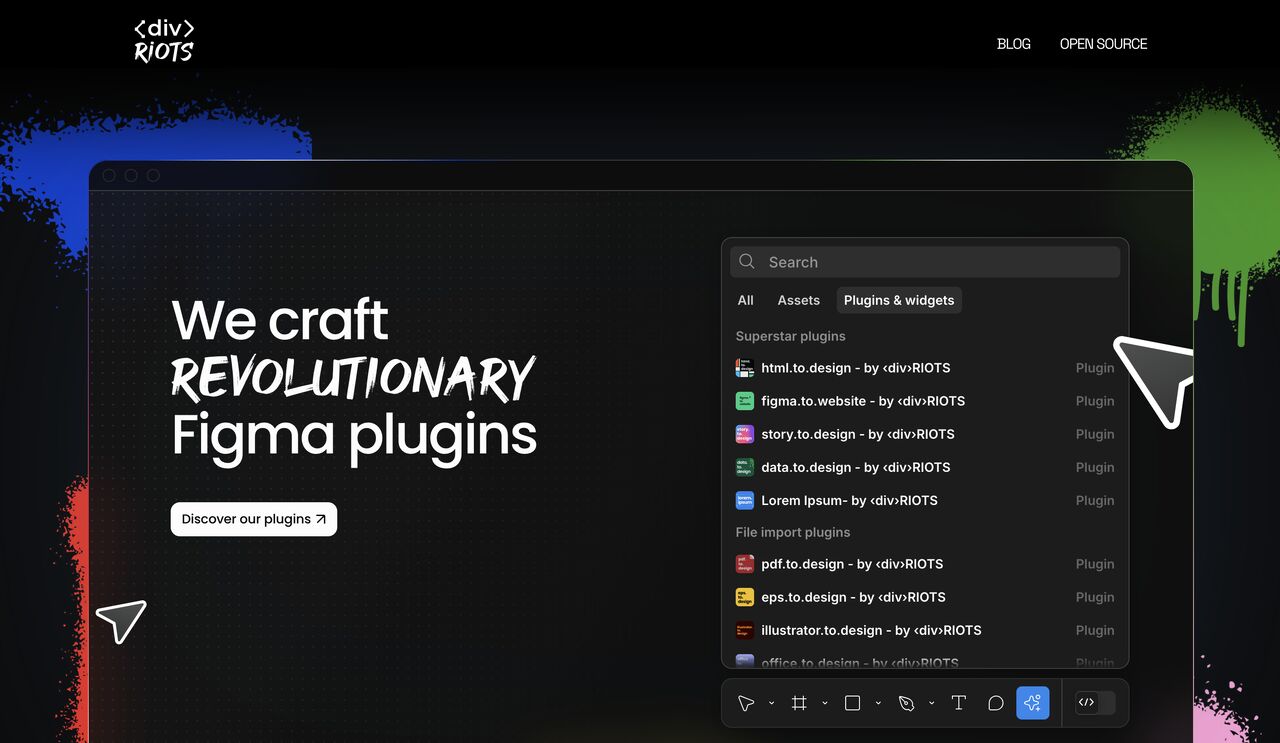Image resolution: width=1280 pixels, height=743 pixels.
Task: Click illustrator.to.design plugin icon
Action: click(745, 630)
